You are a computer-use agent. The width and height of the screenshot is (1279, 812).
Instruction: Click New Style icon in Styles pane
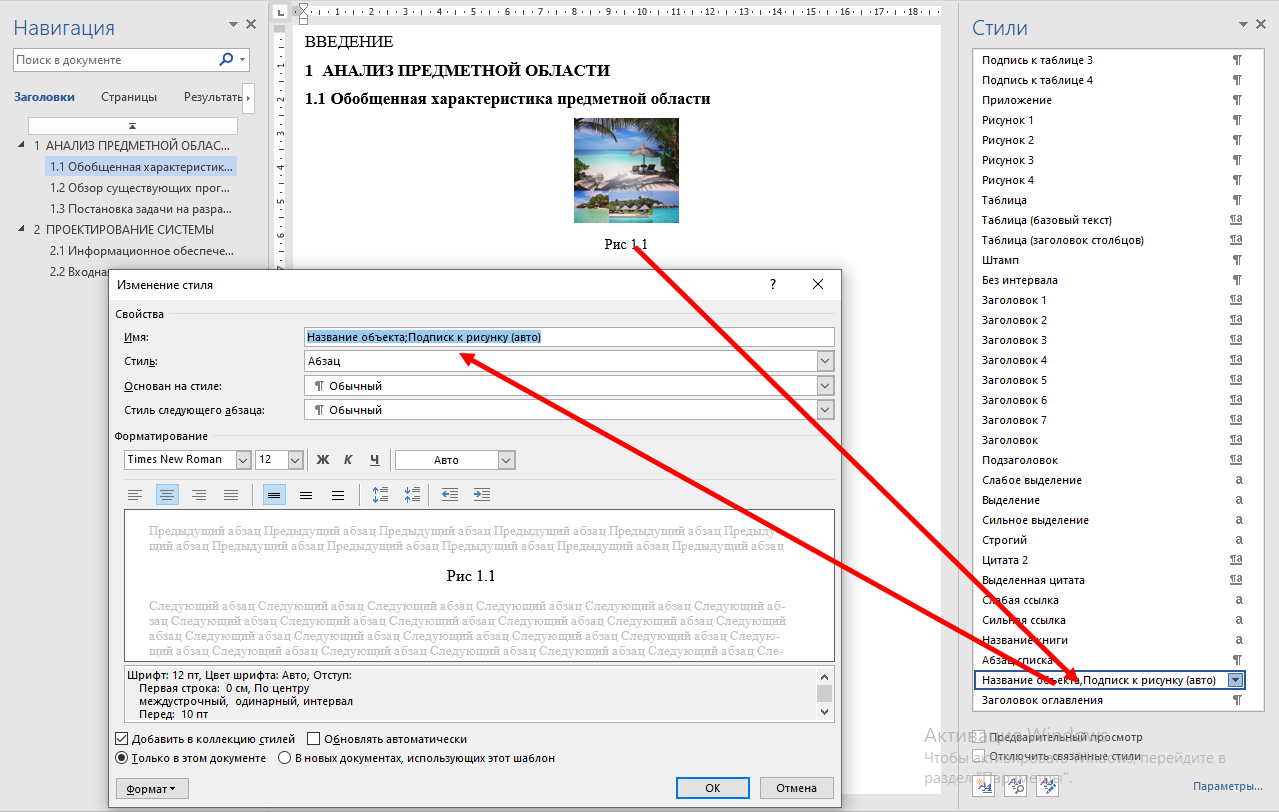984,787
